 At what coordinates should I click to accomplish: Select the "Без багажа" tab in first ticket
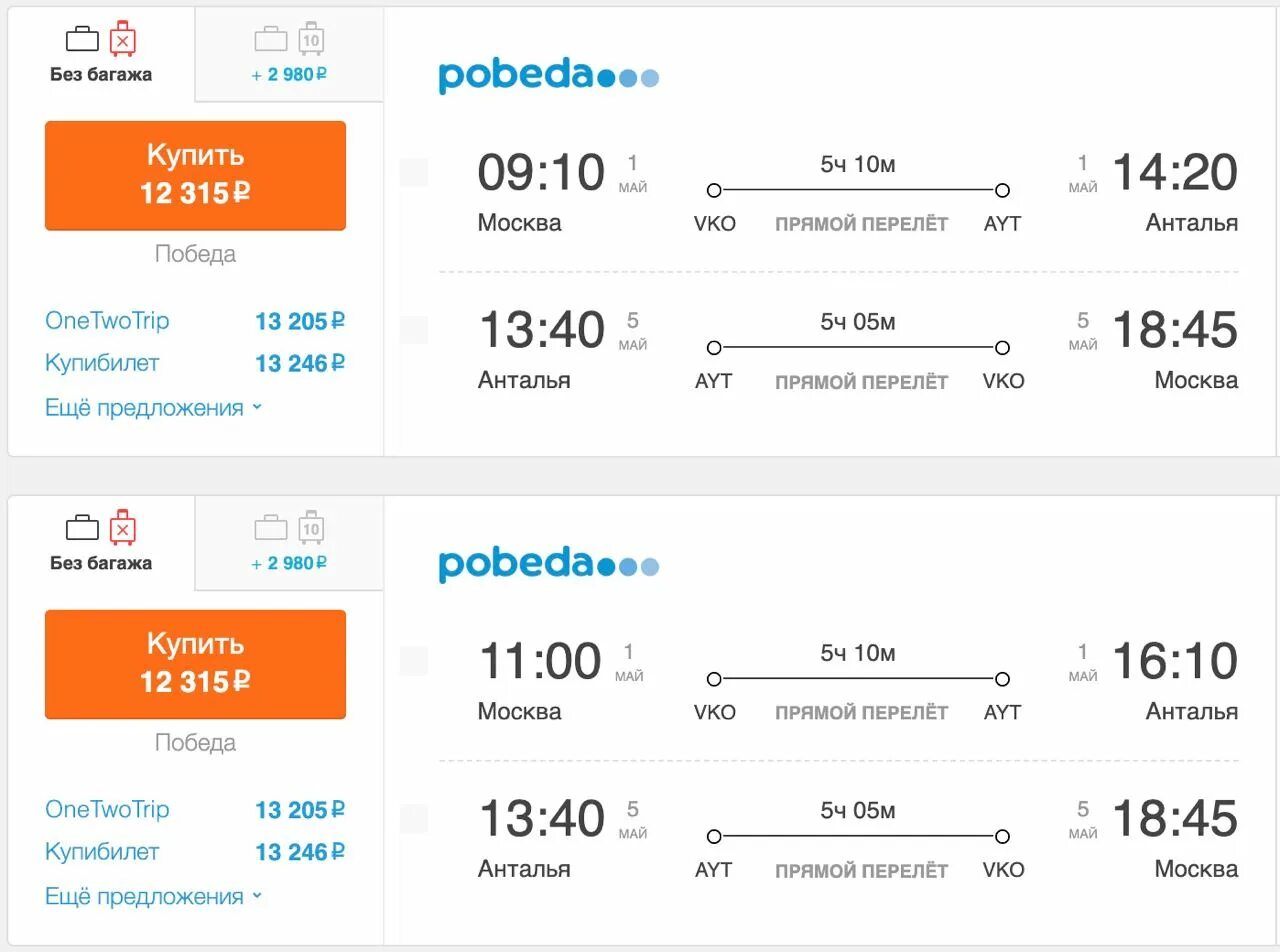(x=101, y=54)
